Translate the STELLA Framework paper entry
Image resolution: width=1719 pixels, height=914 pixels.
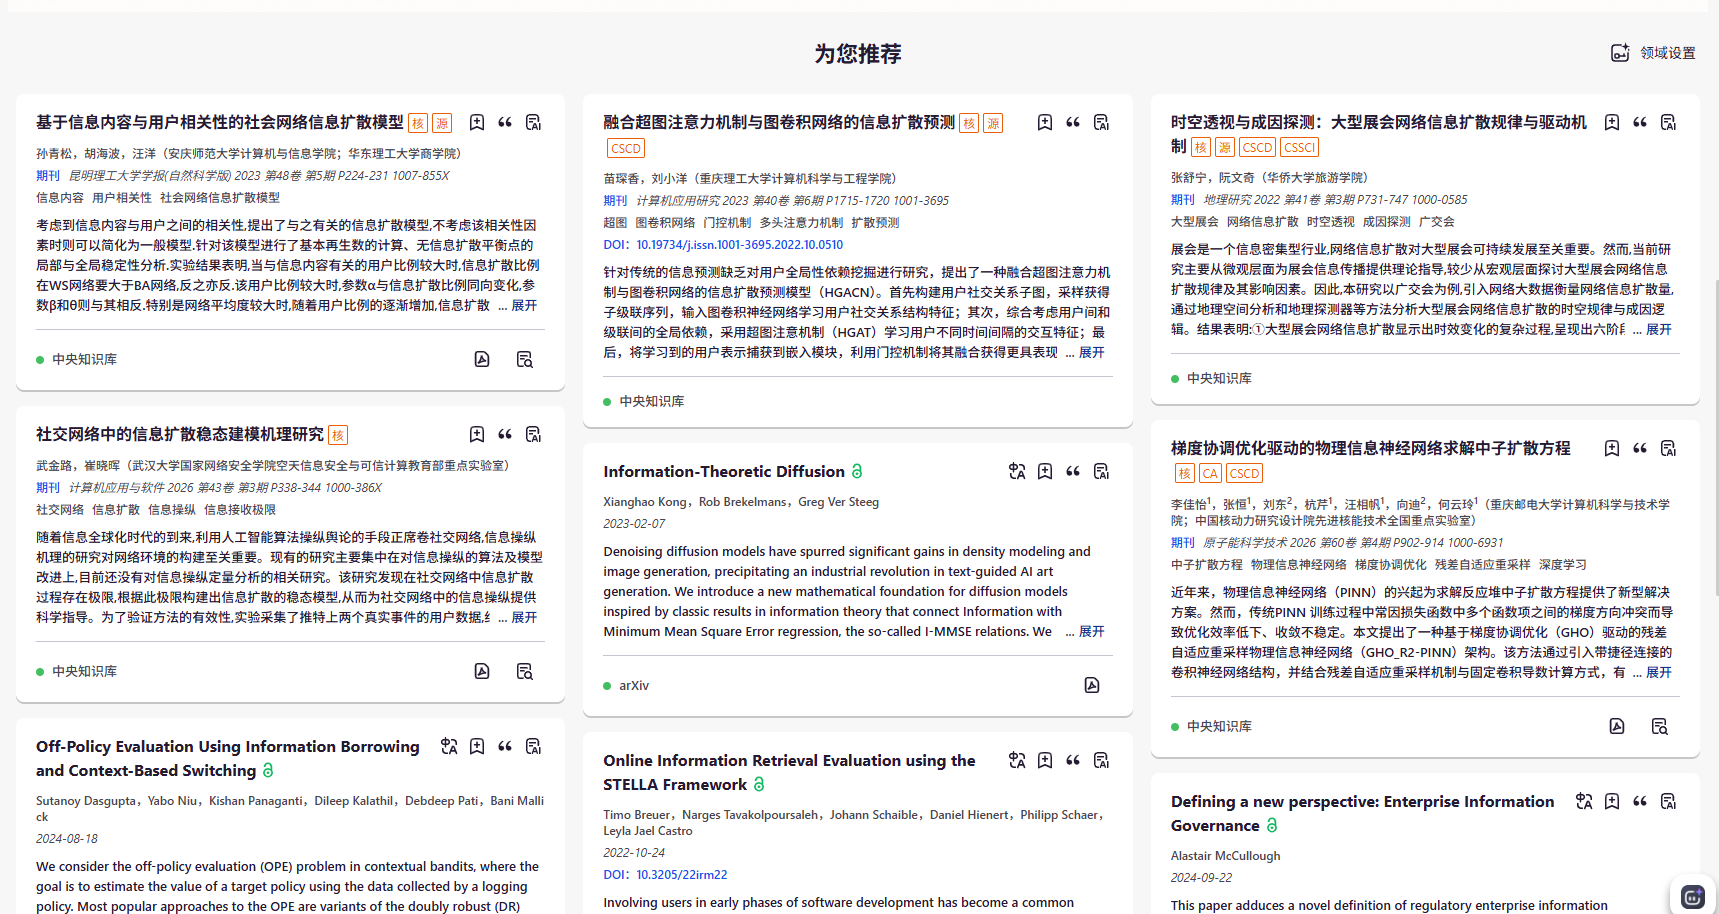(1017, 760)
